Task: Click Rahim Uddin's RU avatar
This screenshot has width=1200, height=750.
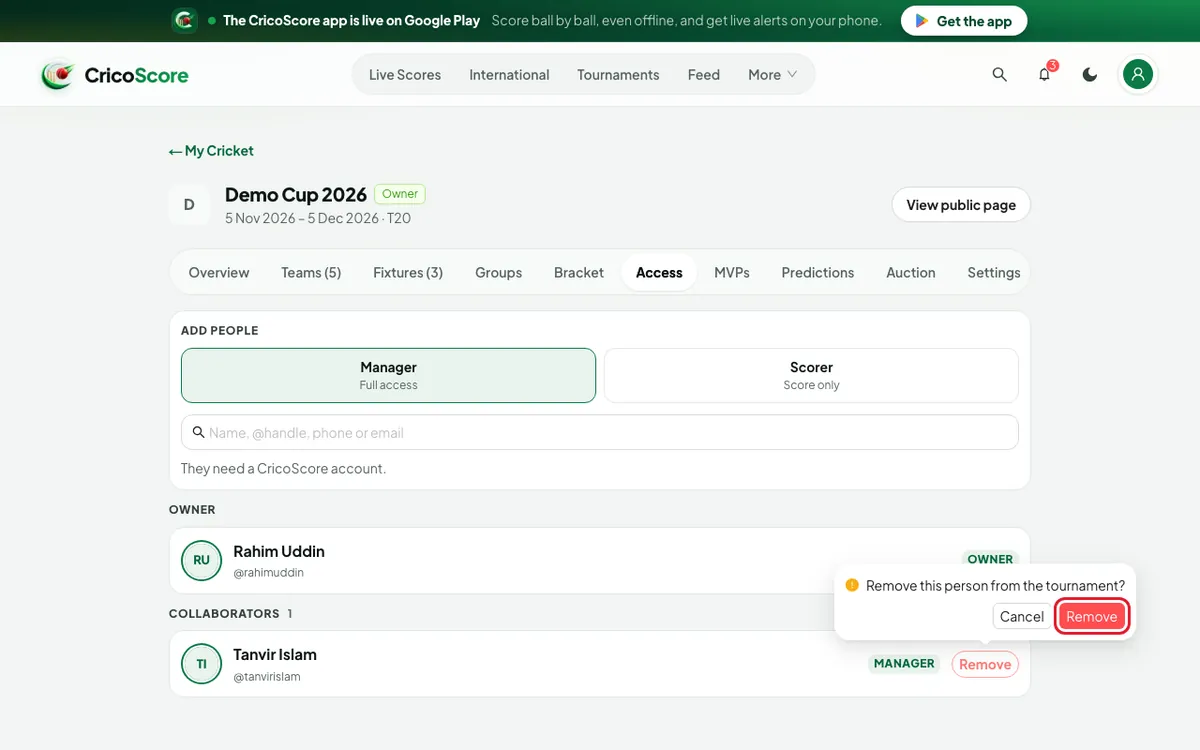Action: pos(201,560)
